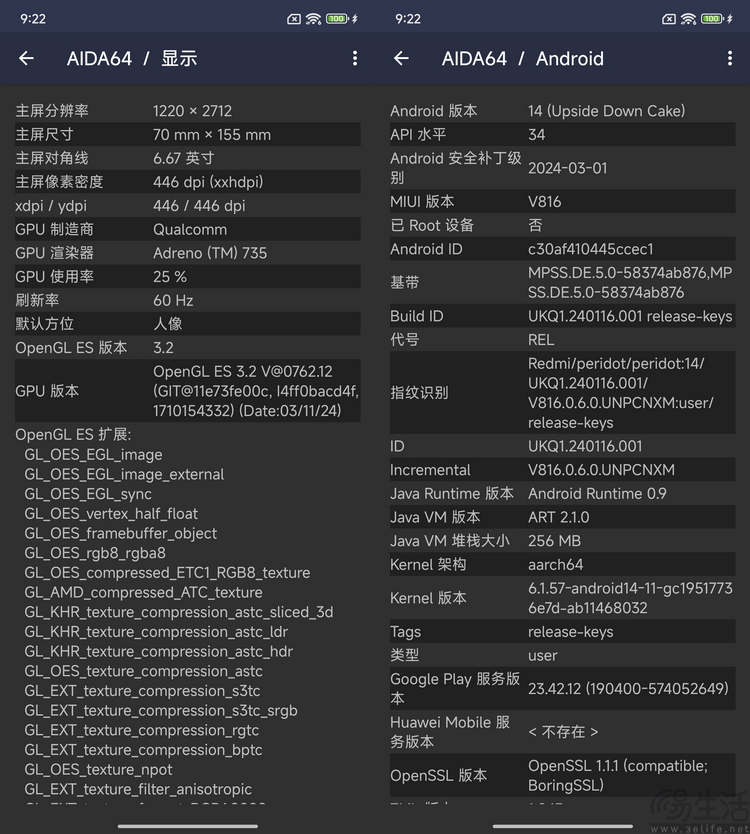Tap GL_OES_rgb8_rgba8 extension entry

pyautogui.click(x=95, y=553)
